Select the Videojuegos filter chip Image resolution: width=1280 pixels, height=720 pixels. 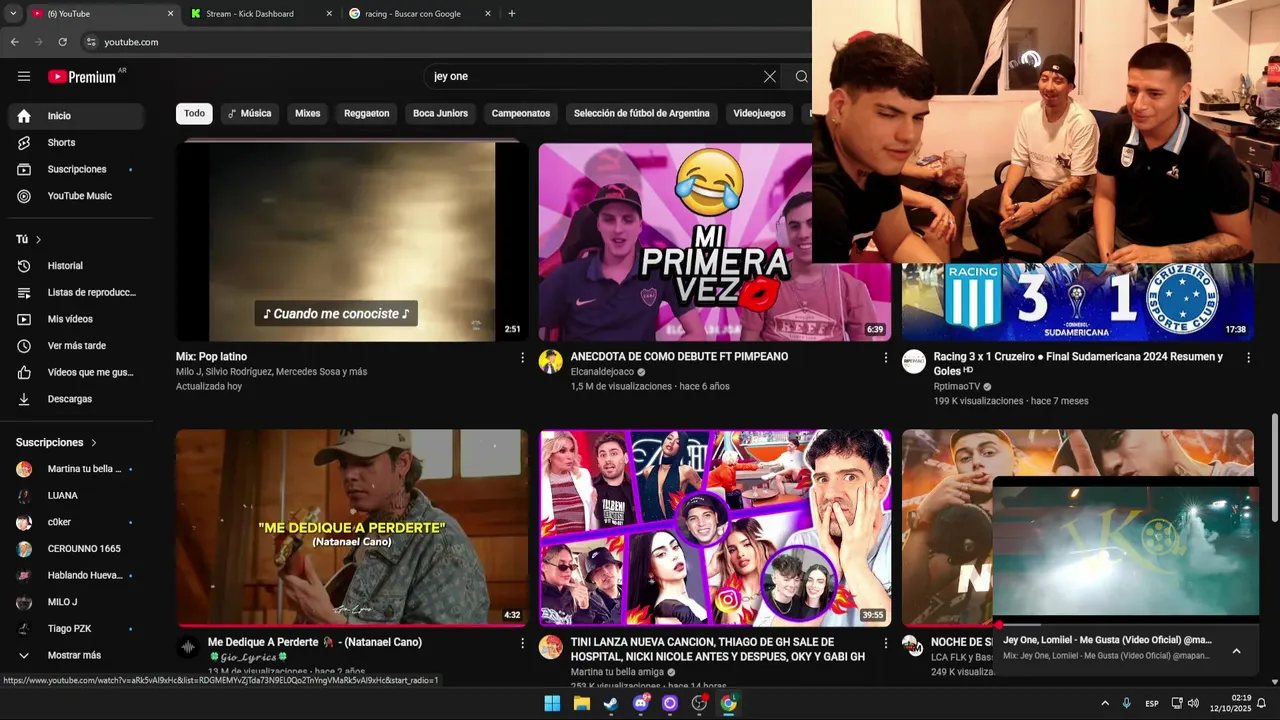point(759,113)
